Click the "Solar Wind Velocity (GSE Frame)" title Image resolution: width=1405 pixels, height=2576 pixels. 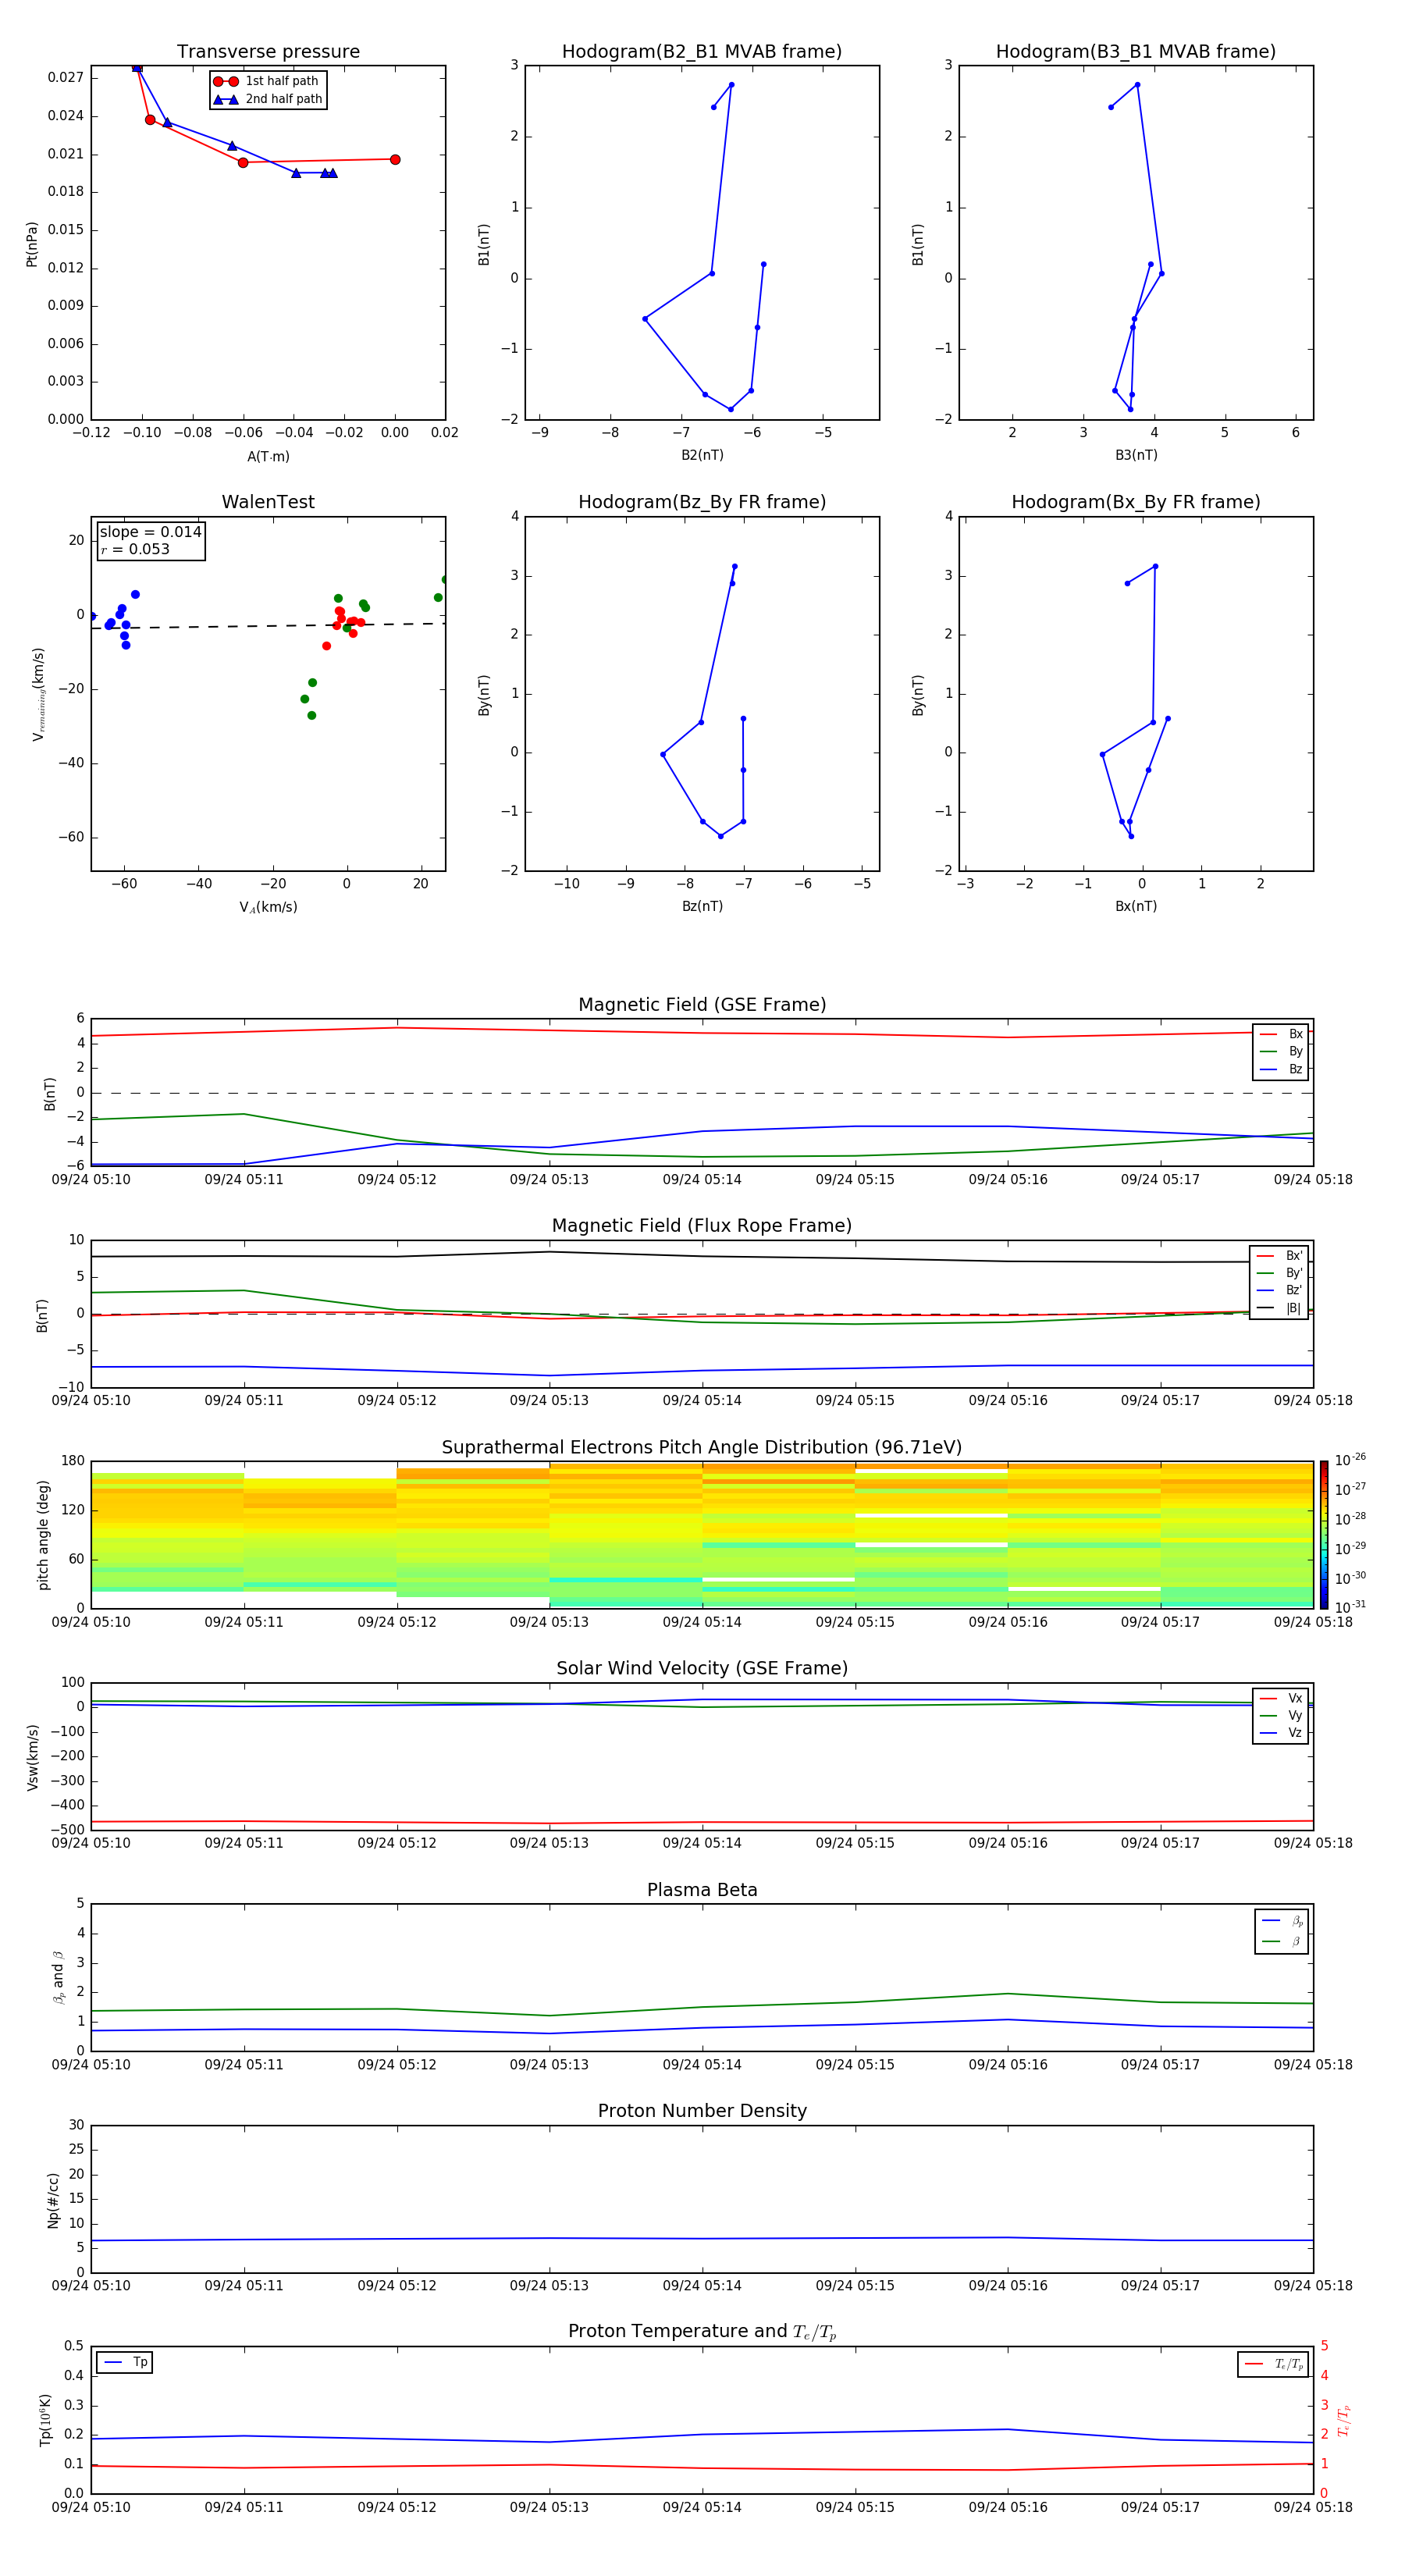coord(702,1669)
